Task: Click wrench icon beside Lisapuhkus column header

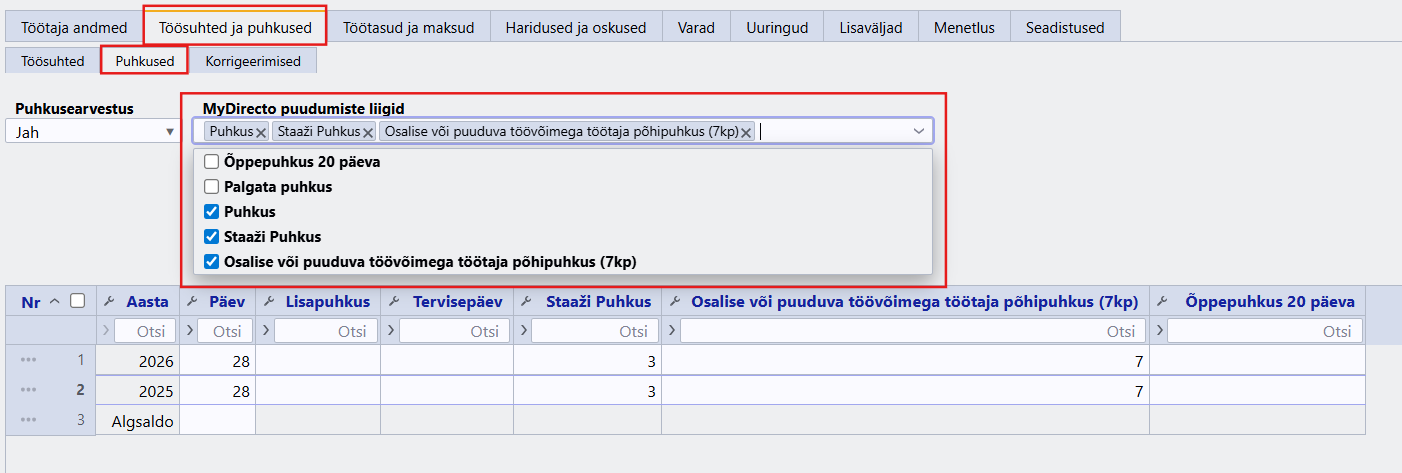Action: (x=269, y=301)
